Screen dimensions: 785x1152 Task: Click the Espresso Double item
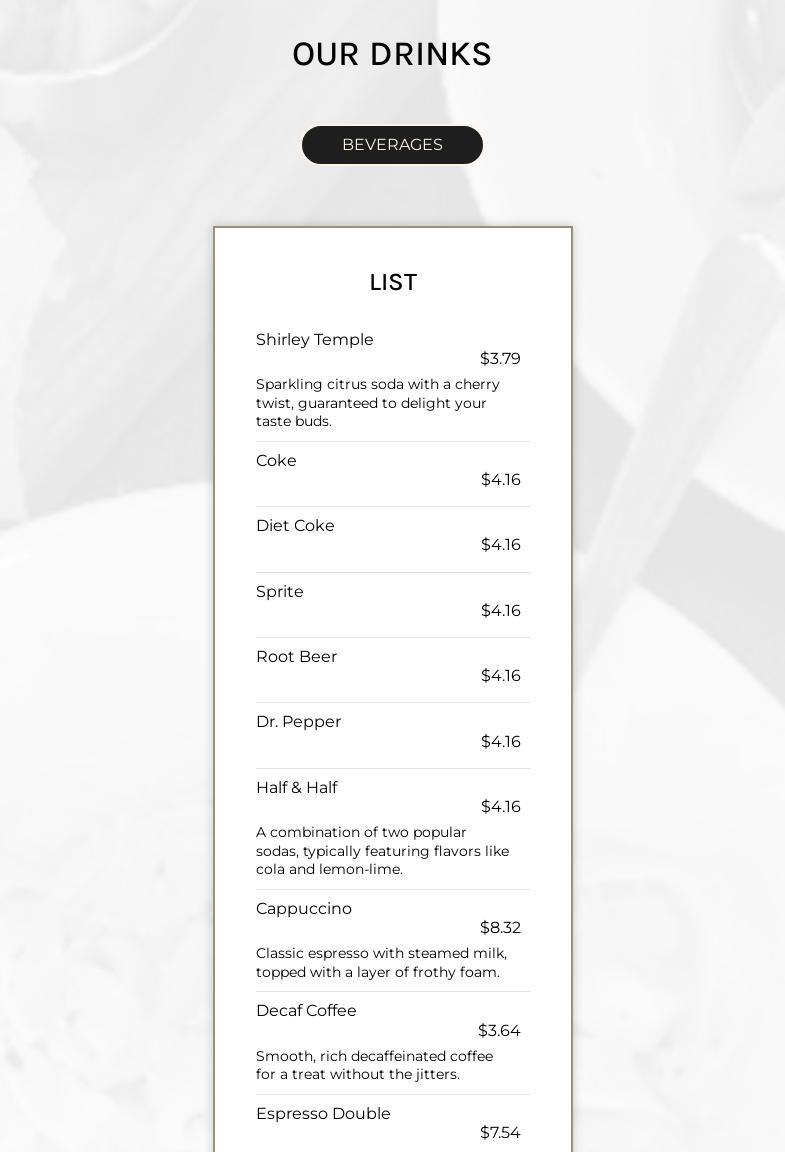[x=323, y=1113]
